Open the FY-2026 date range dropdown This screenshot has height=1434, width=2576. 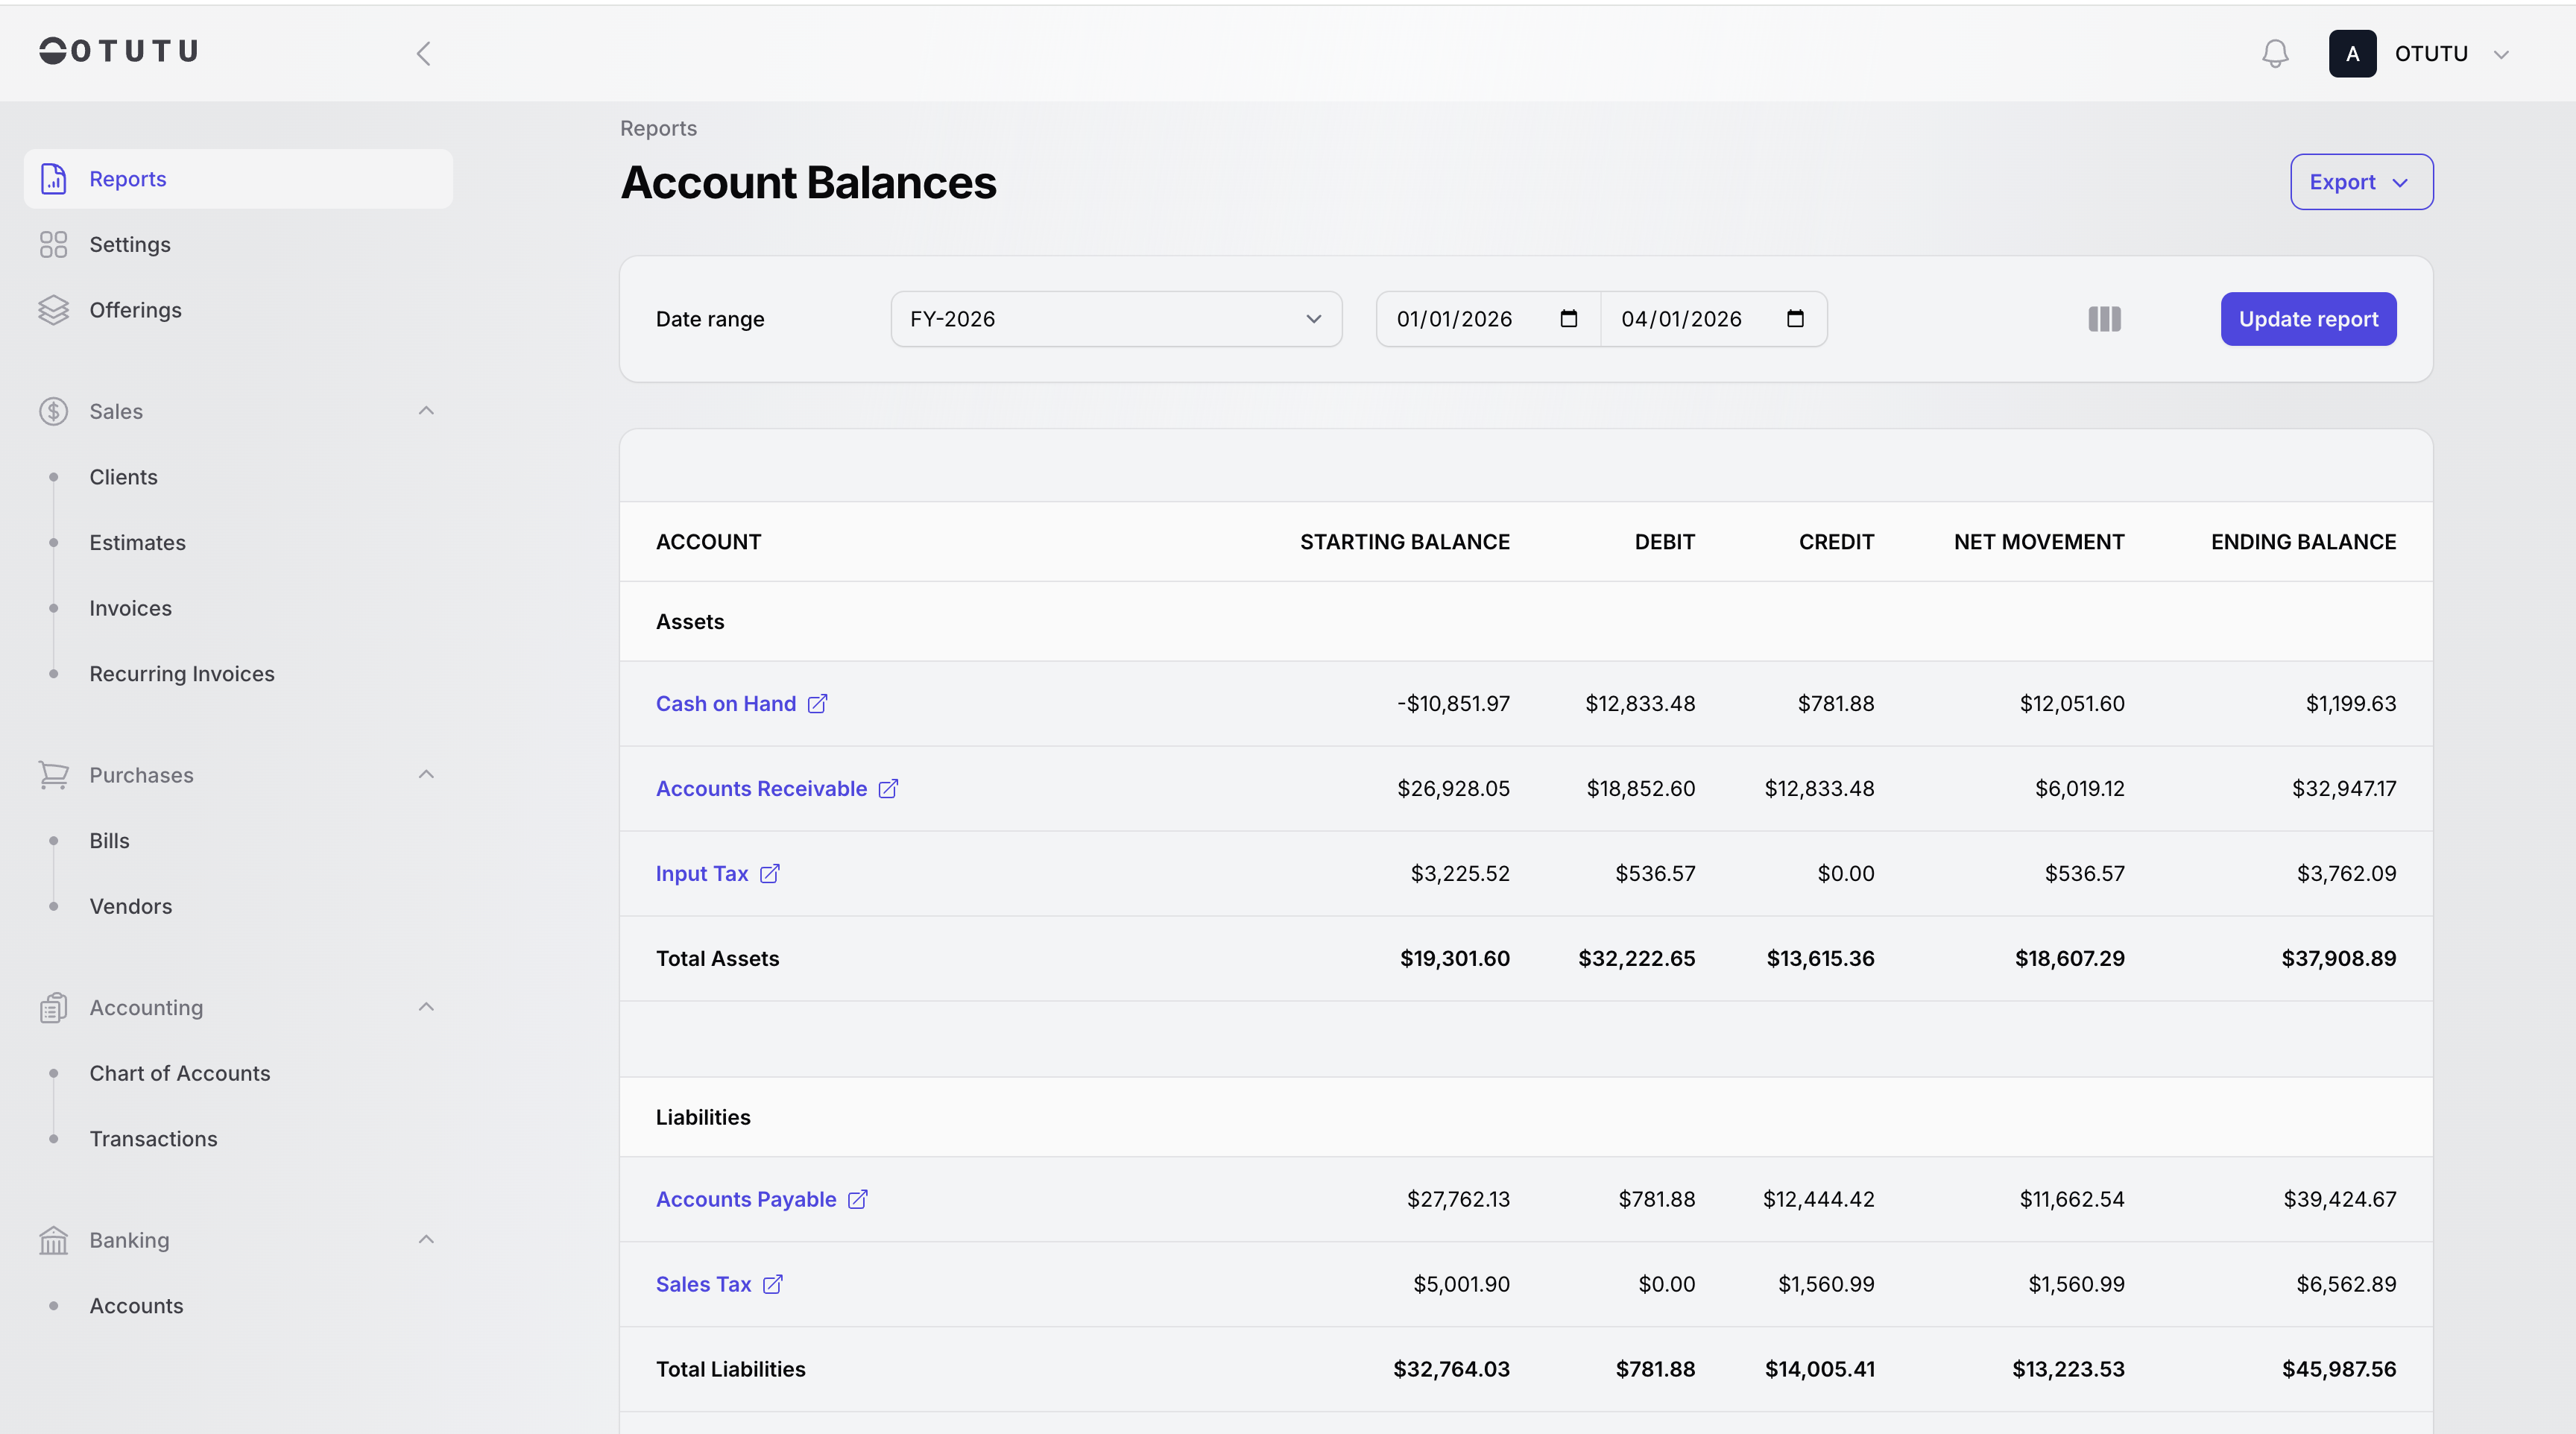(x=1116, y=319)
